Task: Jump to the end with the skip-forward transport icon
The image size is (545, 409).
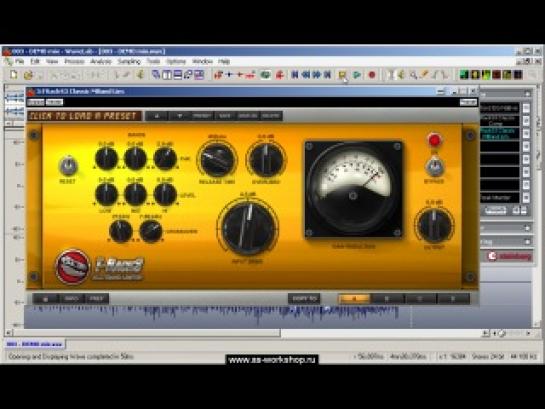Action: [327, 74]
